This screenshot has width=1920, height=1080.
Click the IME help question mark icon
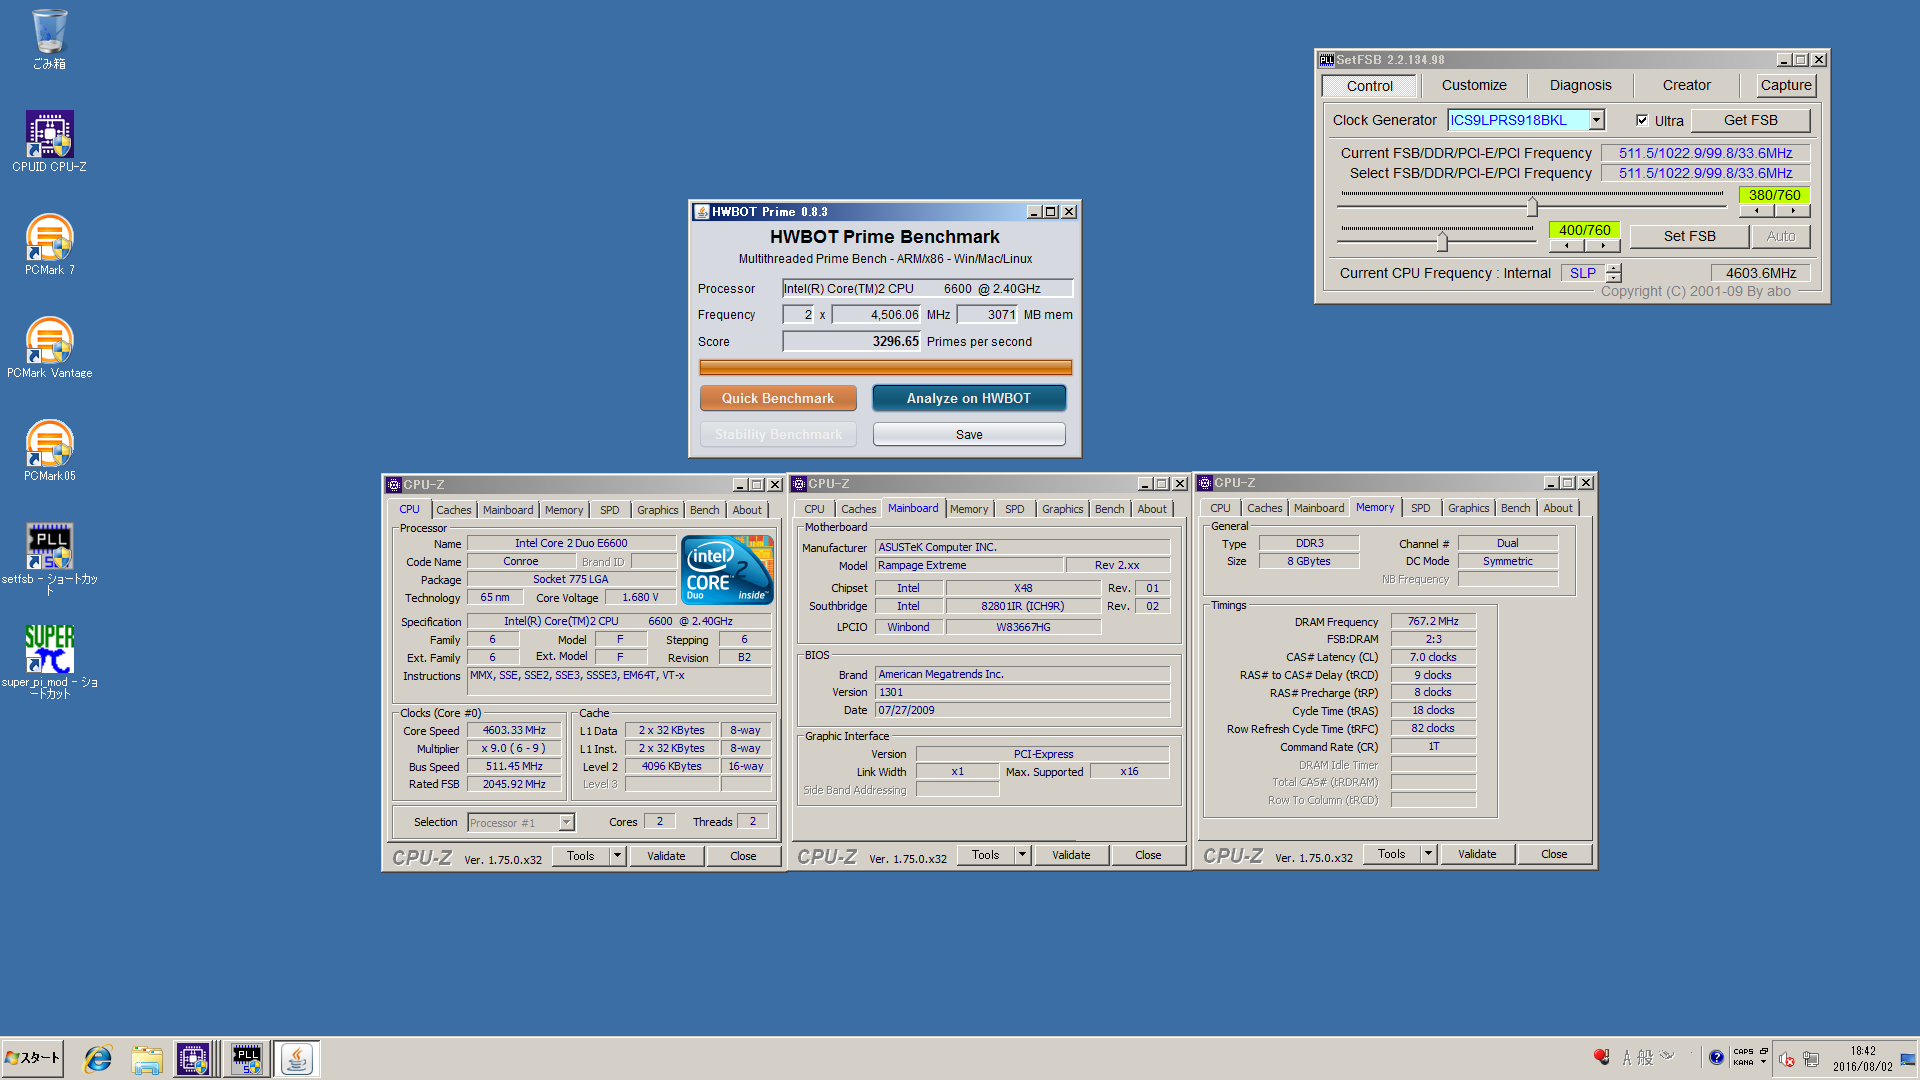1716,1057
